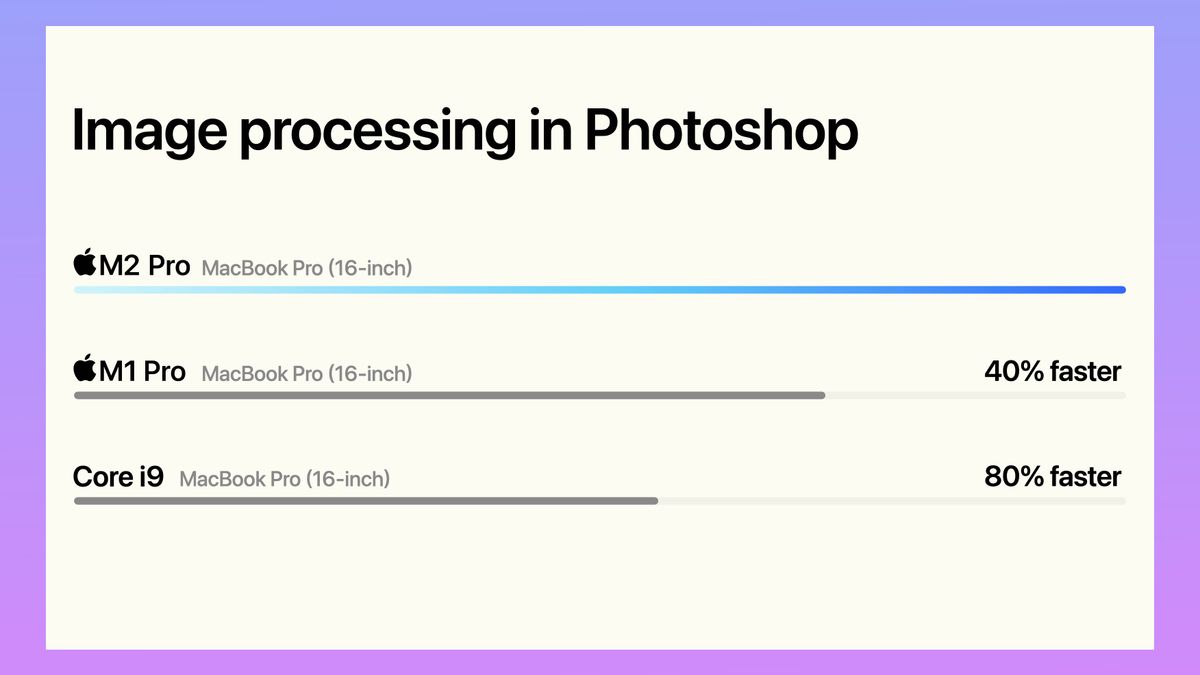Click the light cyan start of M2 Pro bar
The height and width of the screenshot is (675, 1200).
[x=100, y=290]
